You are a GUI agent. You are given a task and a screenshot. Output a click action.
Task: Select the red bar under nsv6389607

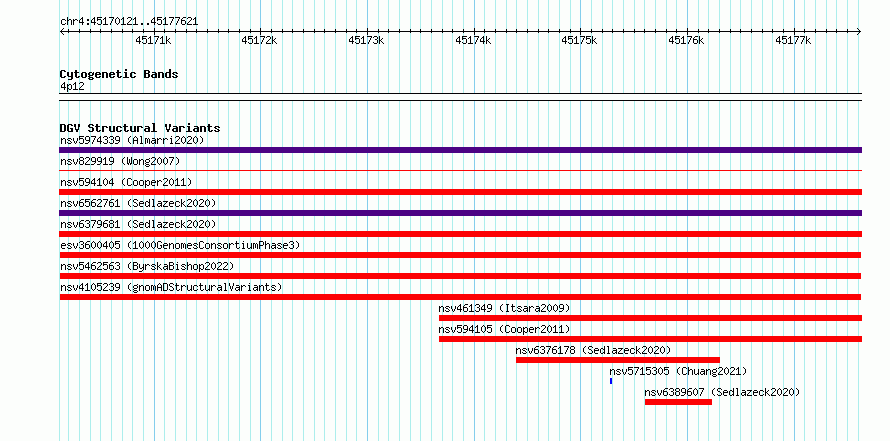coord(678,402)
